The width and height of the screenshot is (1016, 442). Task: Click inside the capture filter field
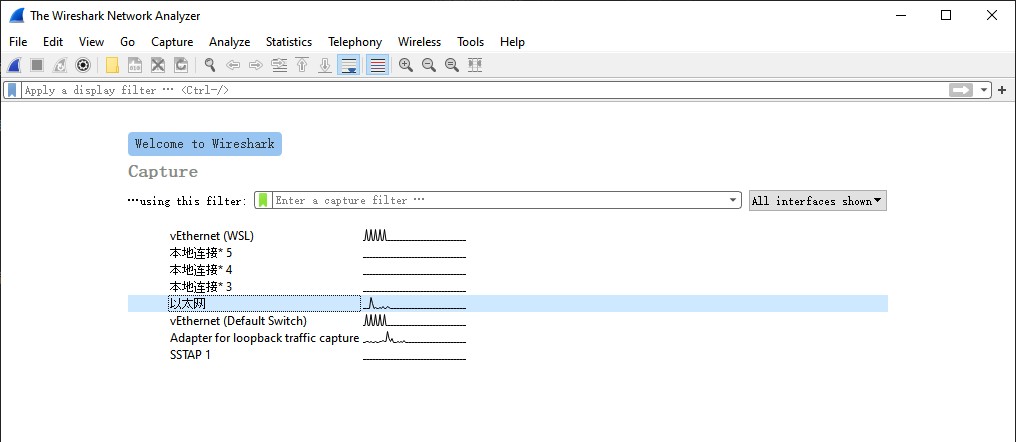(499, 200)
